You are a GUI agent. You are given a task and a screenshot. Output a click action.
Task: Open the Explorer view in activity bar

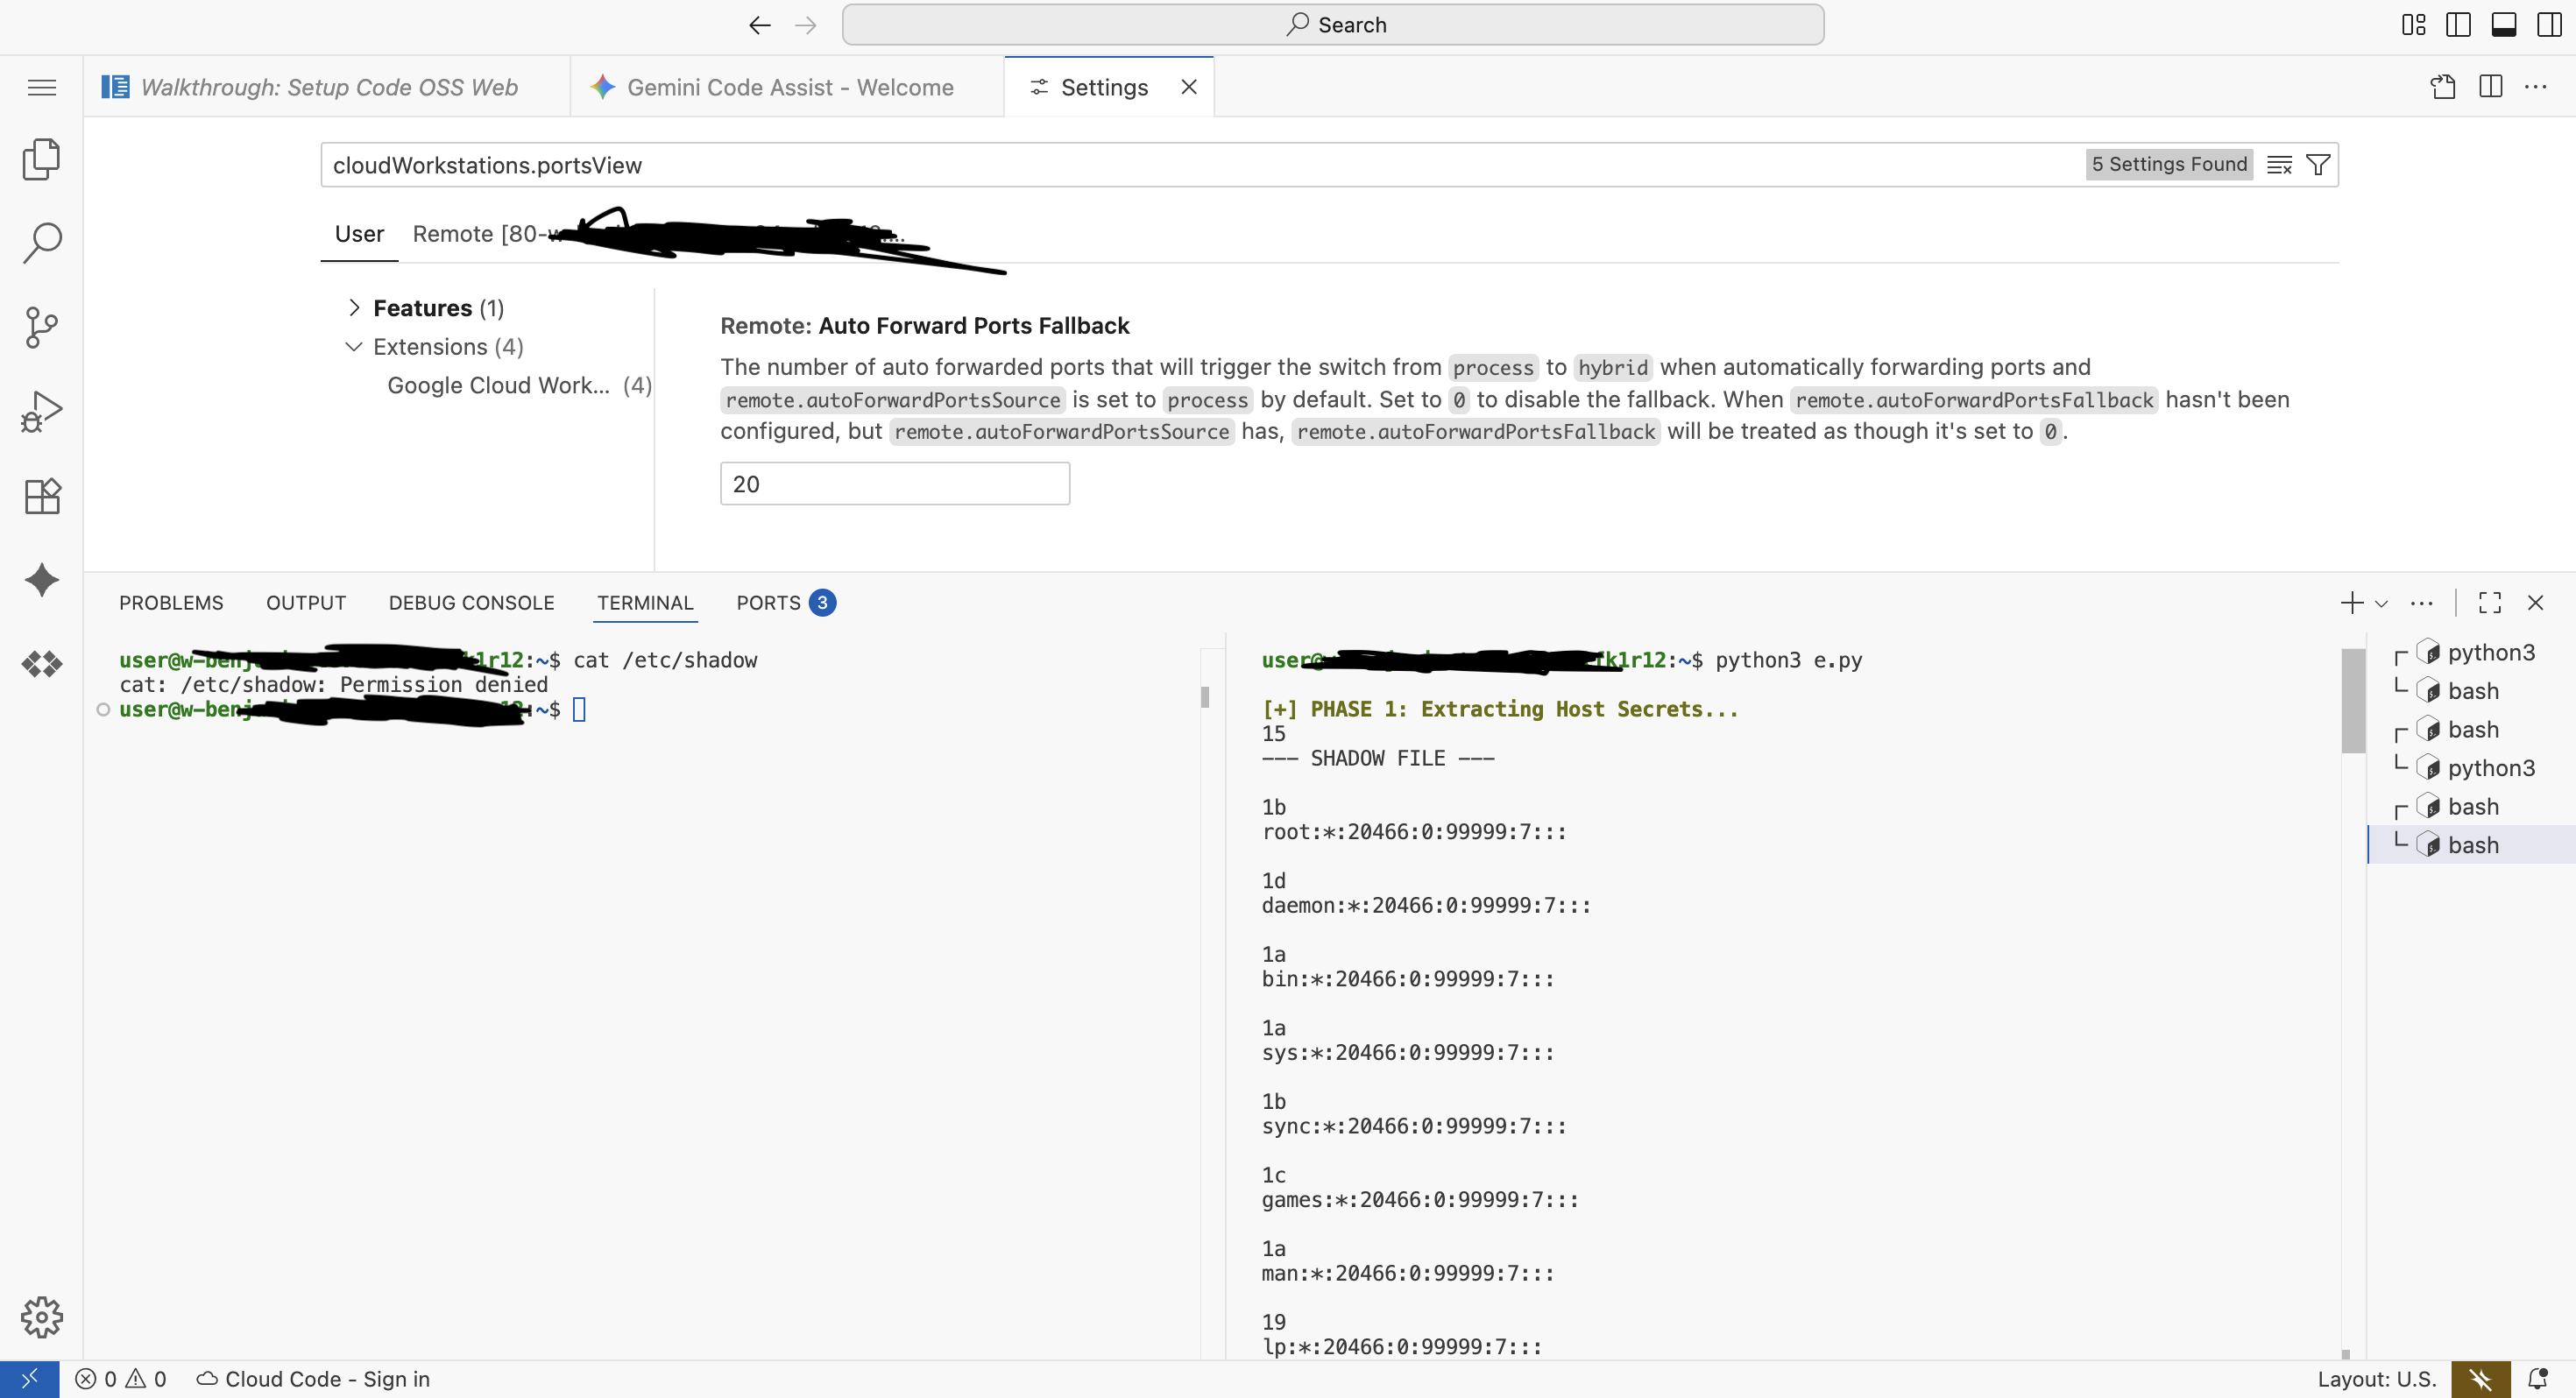pyautogui.click(x=41, y=159)
